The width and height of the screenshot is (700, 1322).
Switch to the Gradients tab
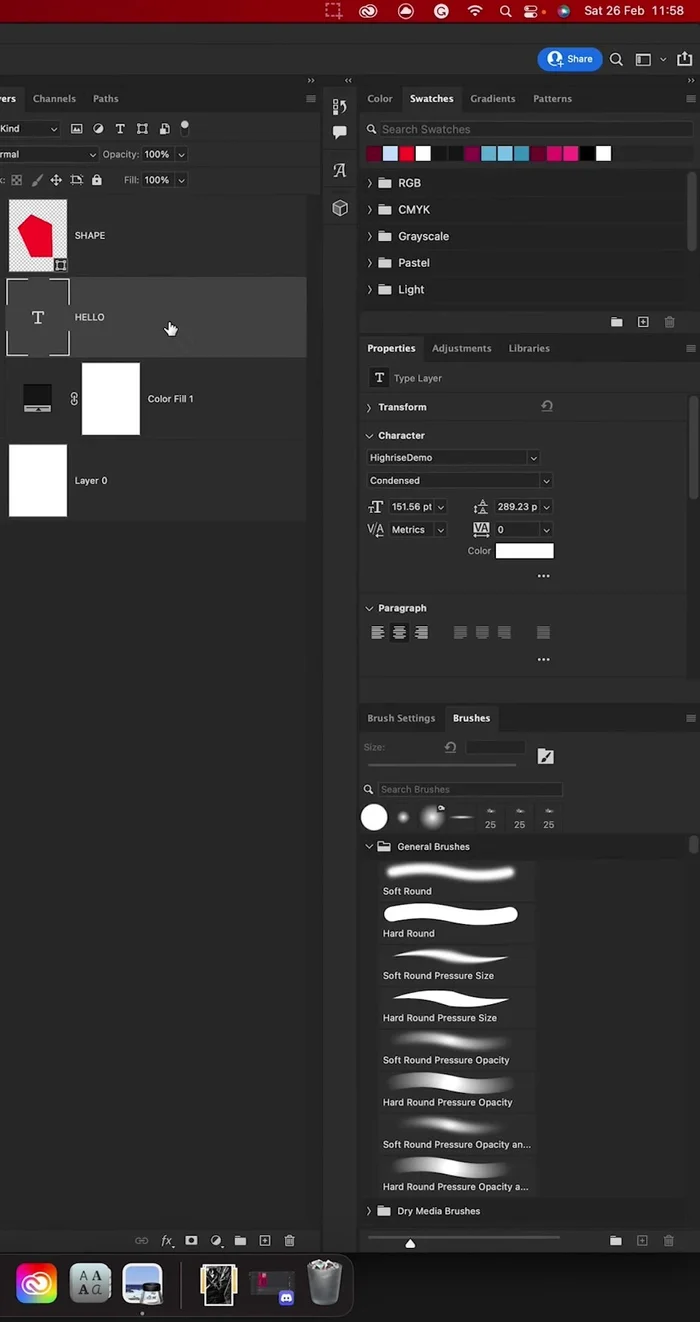[x=492, y=99]
